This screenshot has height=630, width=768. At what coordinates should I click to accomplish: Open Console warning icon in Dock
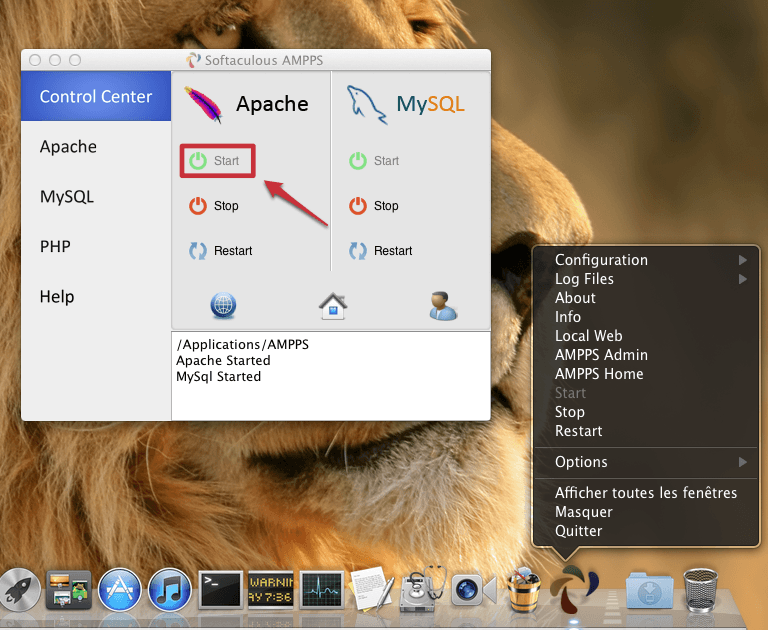coord(271,589)
